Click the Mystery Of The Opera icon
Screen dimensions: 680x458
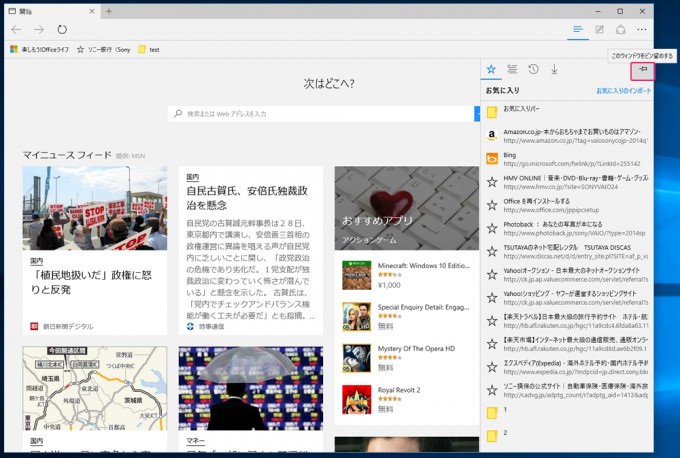356,358
